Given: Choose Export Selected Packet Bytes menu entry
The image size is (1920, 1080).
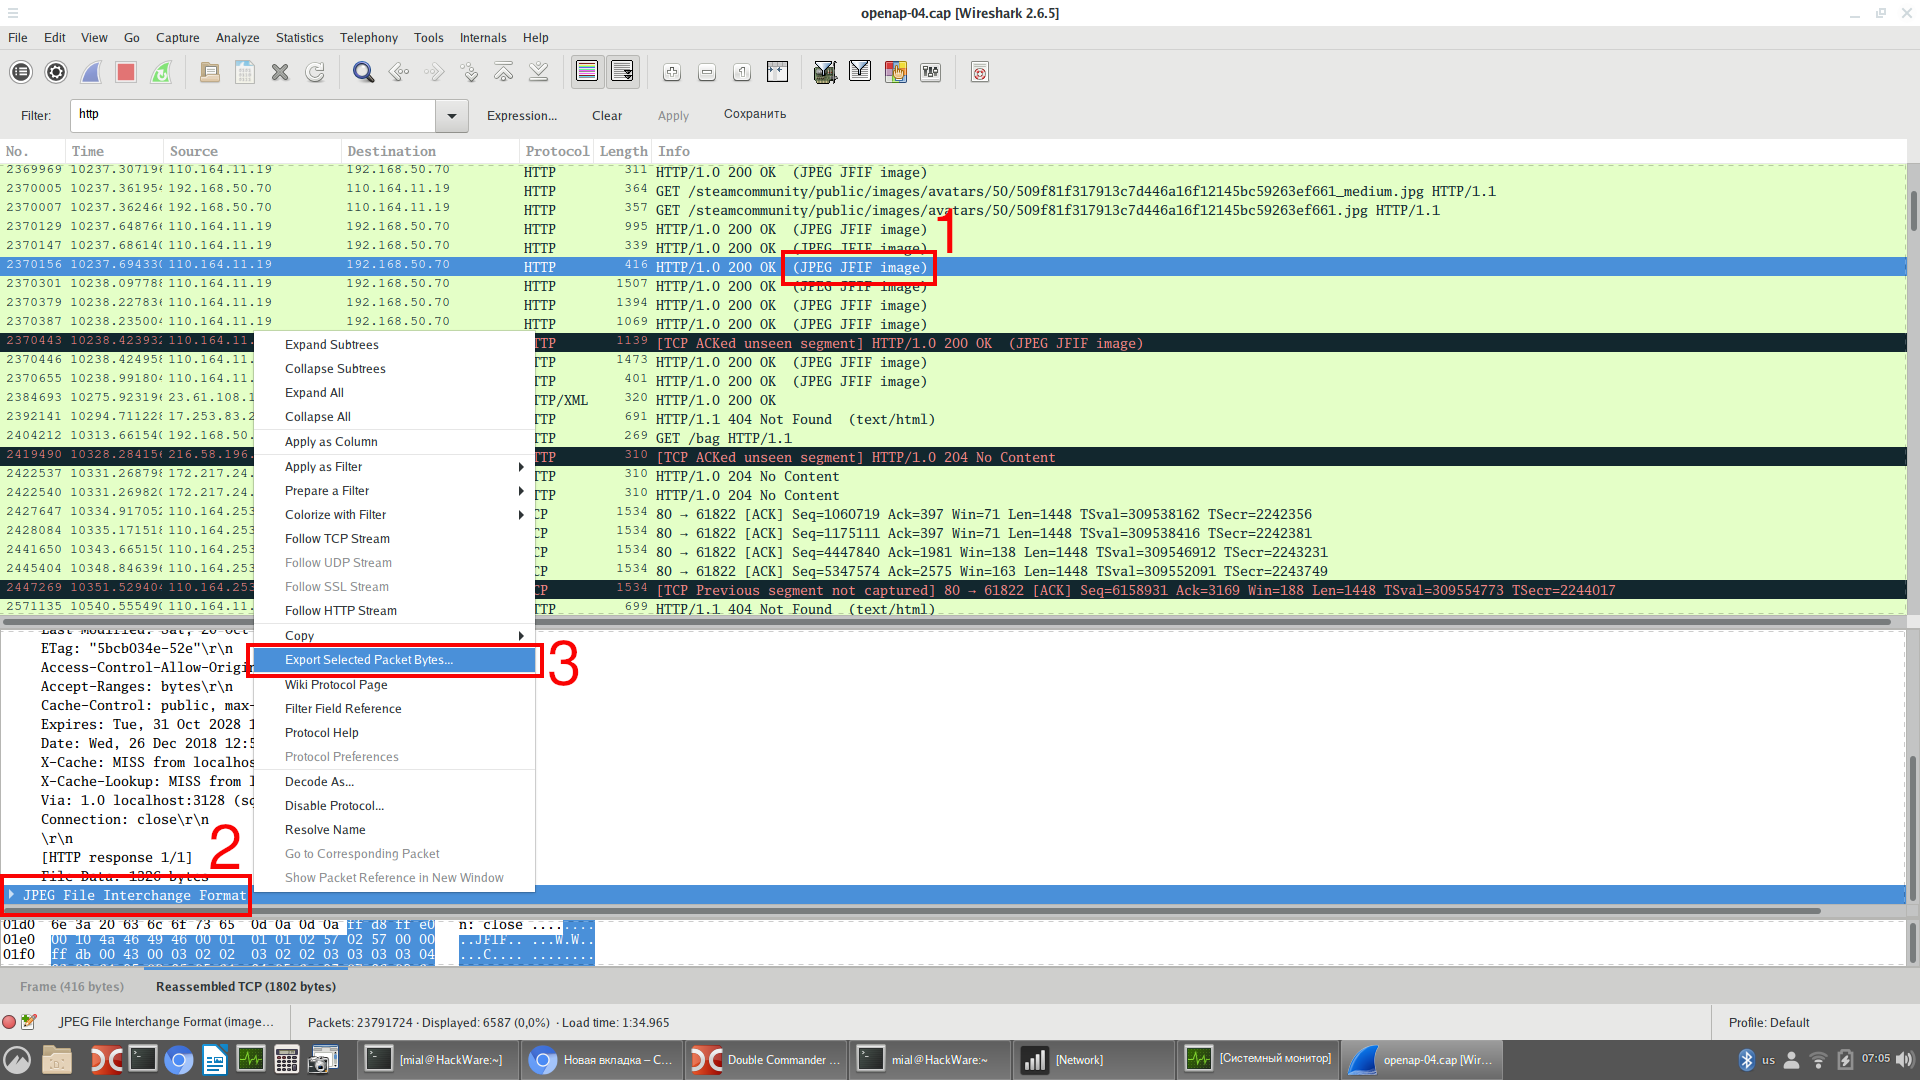Looking at the screenshot, I should coord(369,660).
